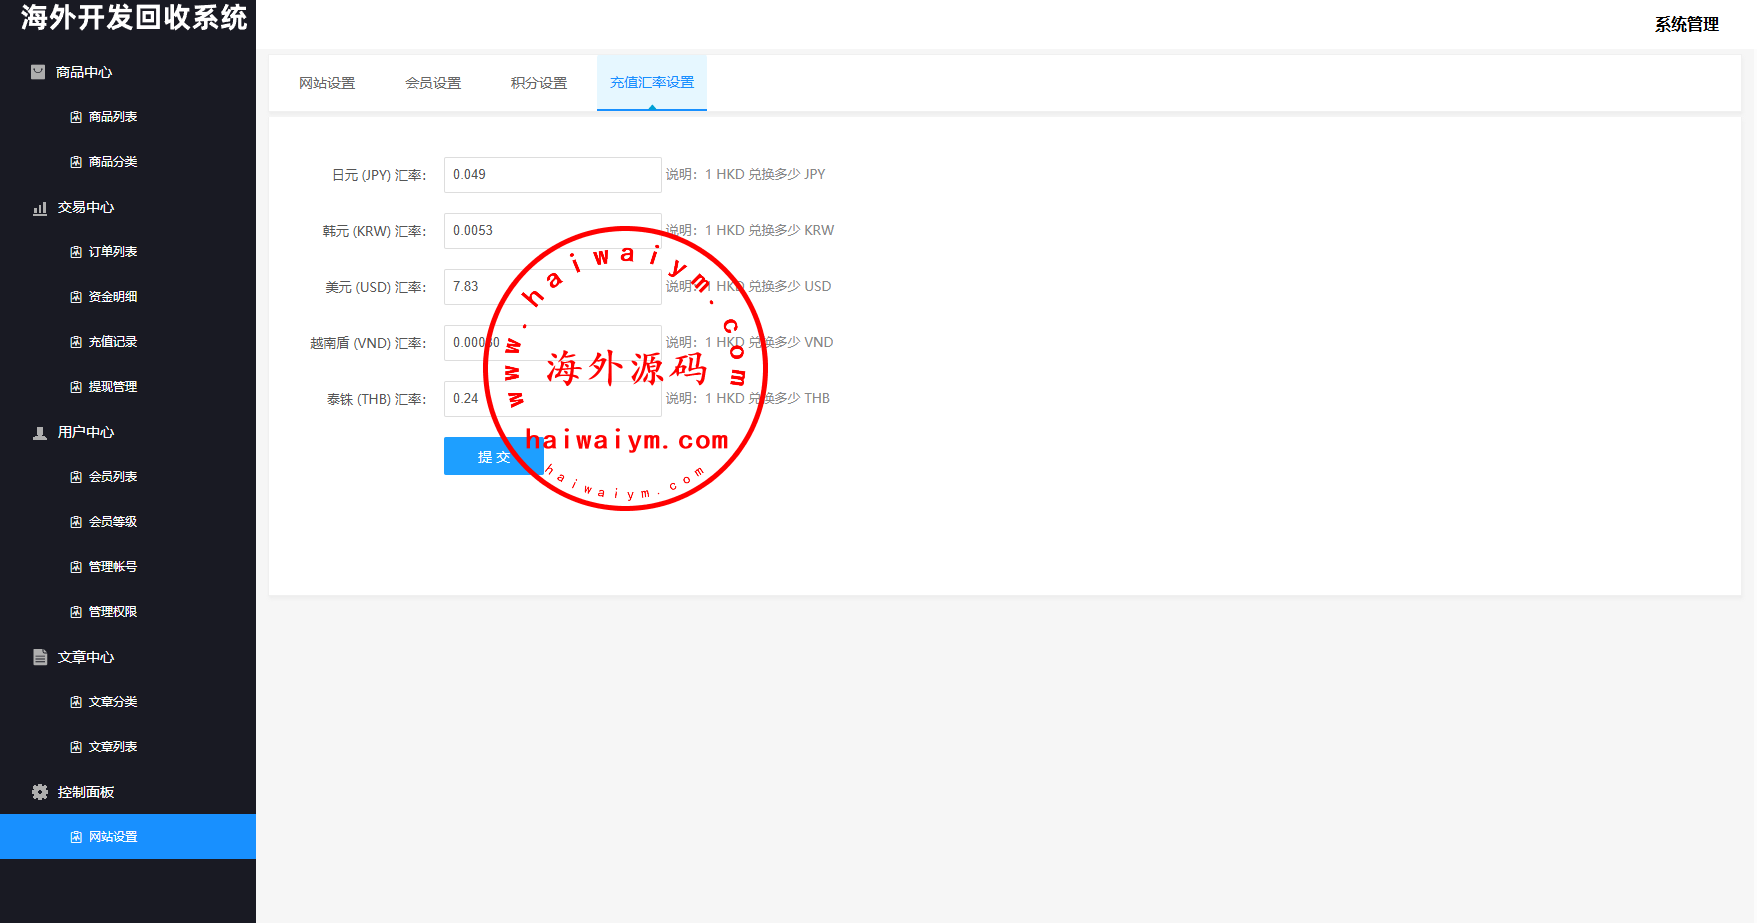Click the 控制面板 gear icon
Image resolution: width=1757 pixels, height=923 pixels.
40,792
